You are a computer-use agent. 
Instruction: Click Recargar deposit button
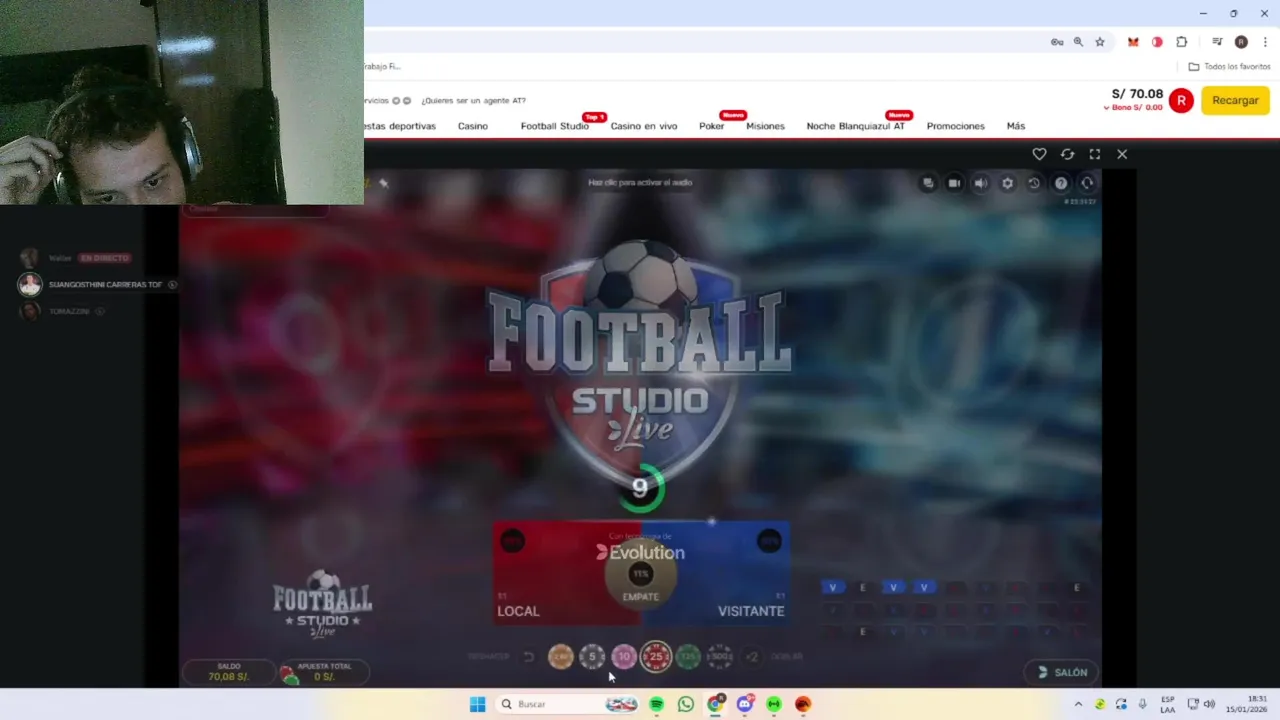1235,100
